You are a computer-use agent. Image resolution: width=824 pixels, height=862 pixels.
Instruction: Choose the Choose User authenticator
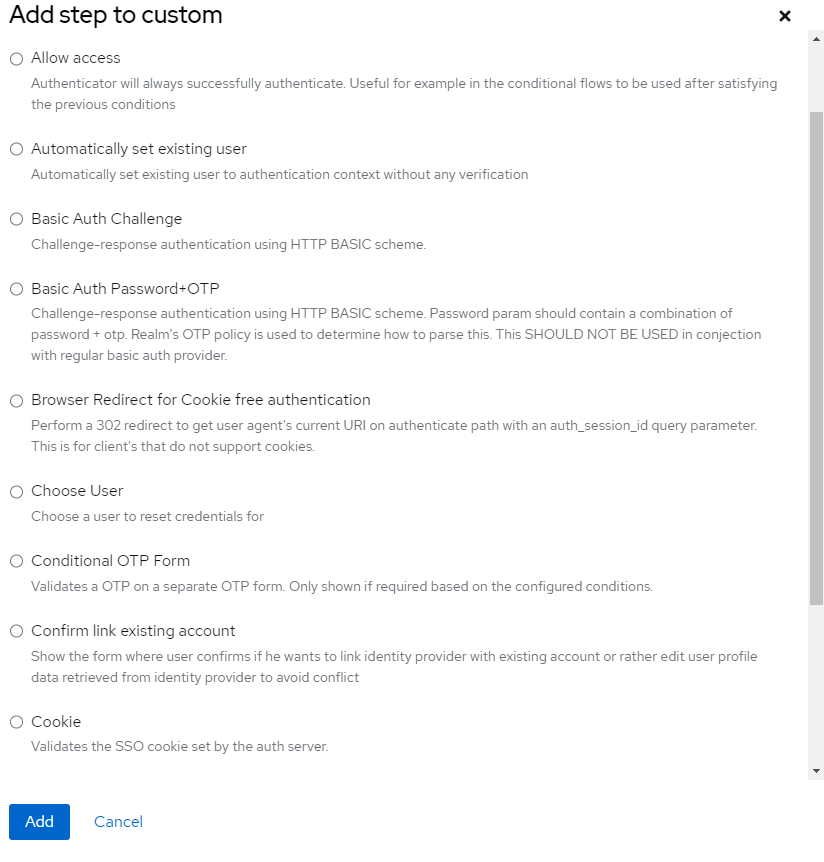click(x=16, y=491)
